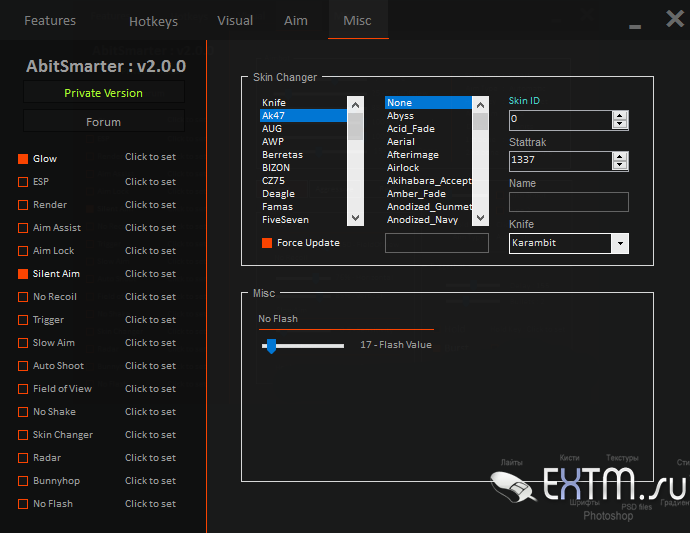Disable the Glow checkbox
This screenshot has height=533, width=690.
click(x=23, y=159)
